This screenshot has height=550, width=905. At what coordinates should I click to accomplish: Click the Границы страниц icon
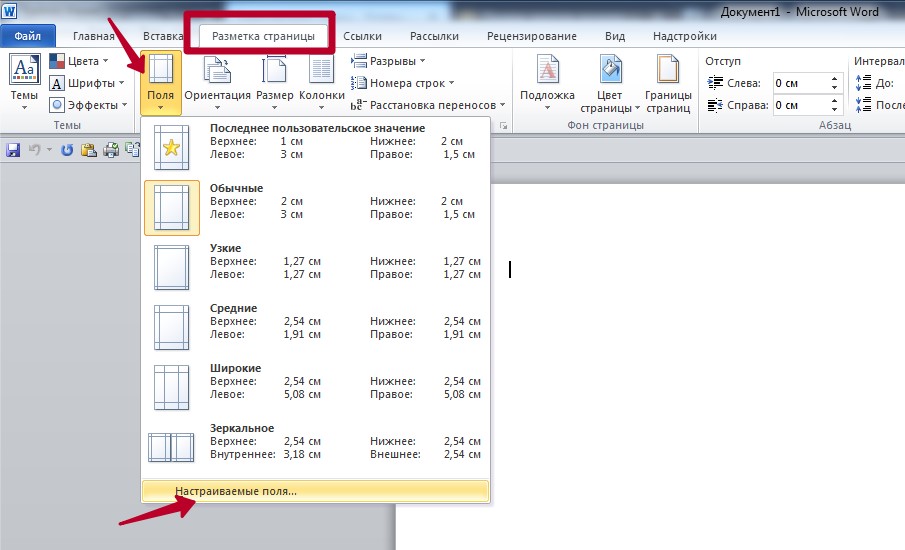[x=667, y=81]
